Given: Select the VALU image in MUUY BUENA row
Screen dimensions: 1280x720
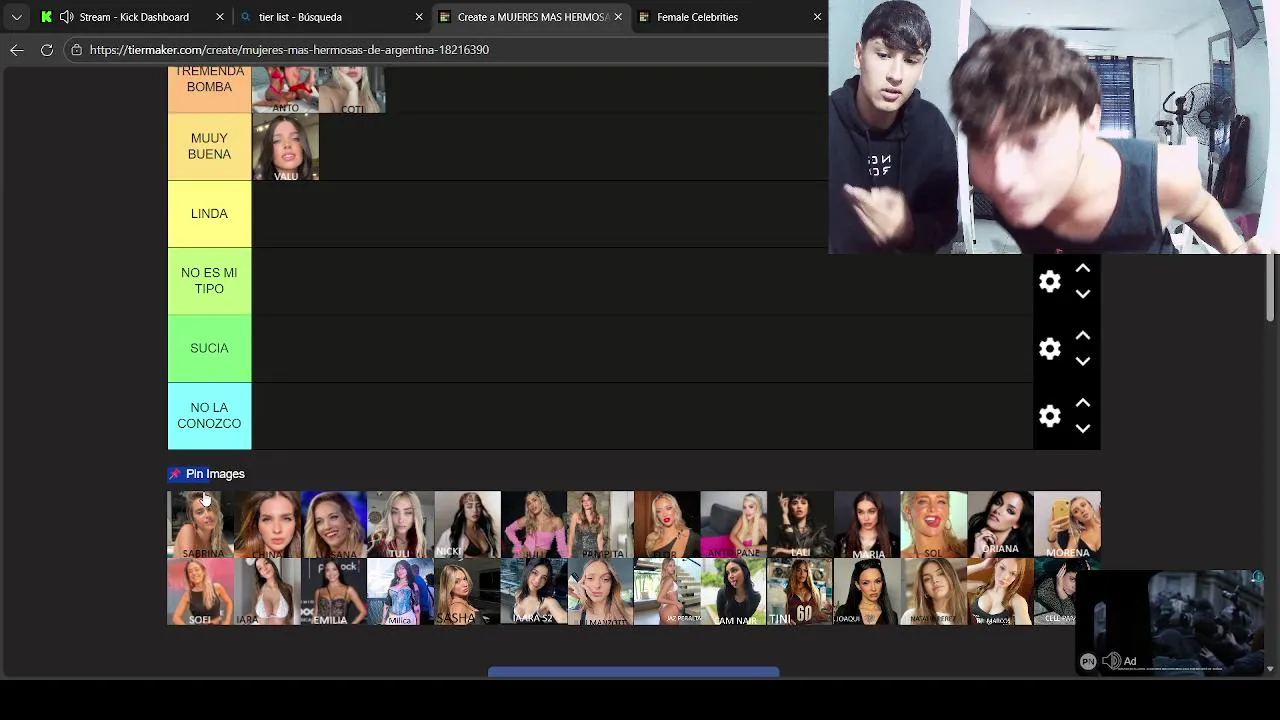Looking at the screenshot, I should (x=285, y=147).
